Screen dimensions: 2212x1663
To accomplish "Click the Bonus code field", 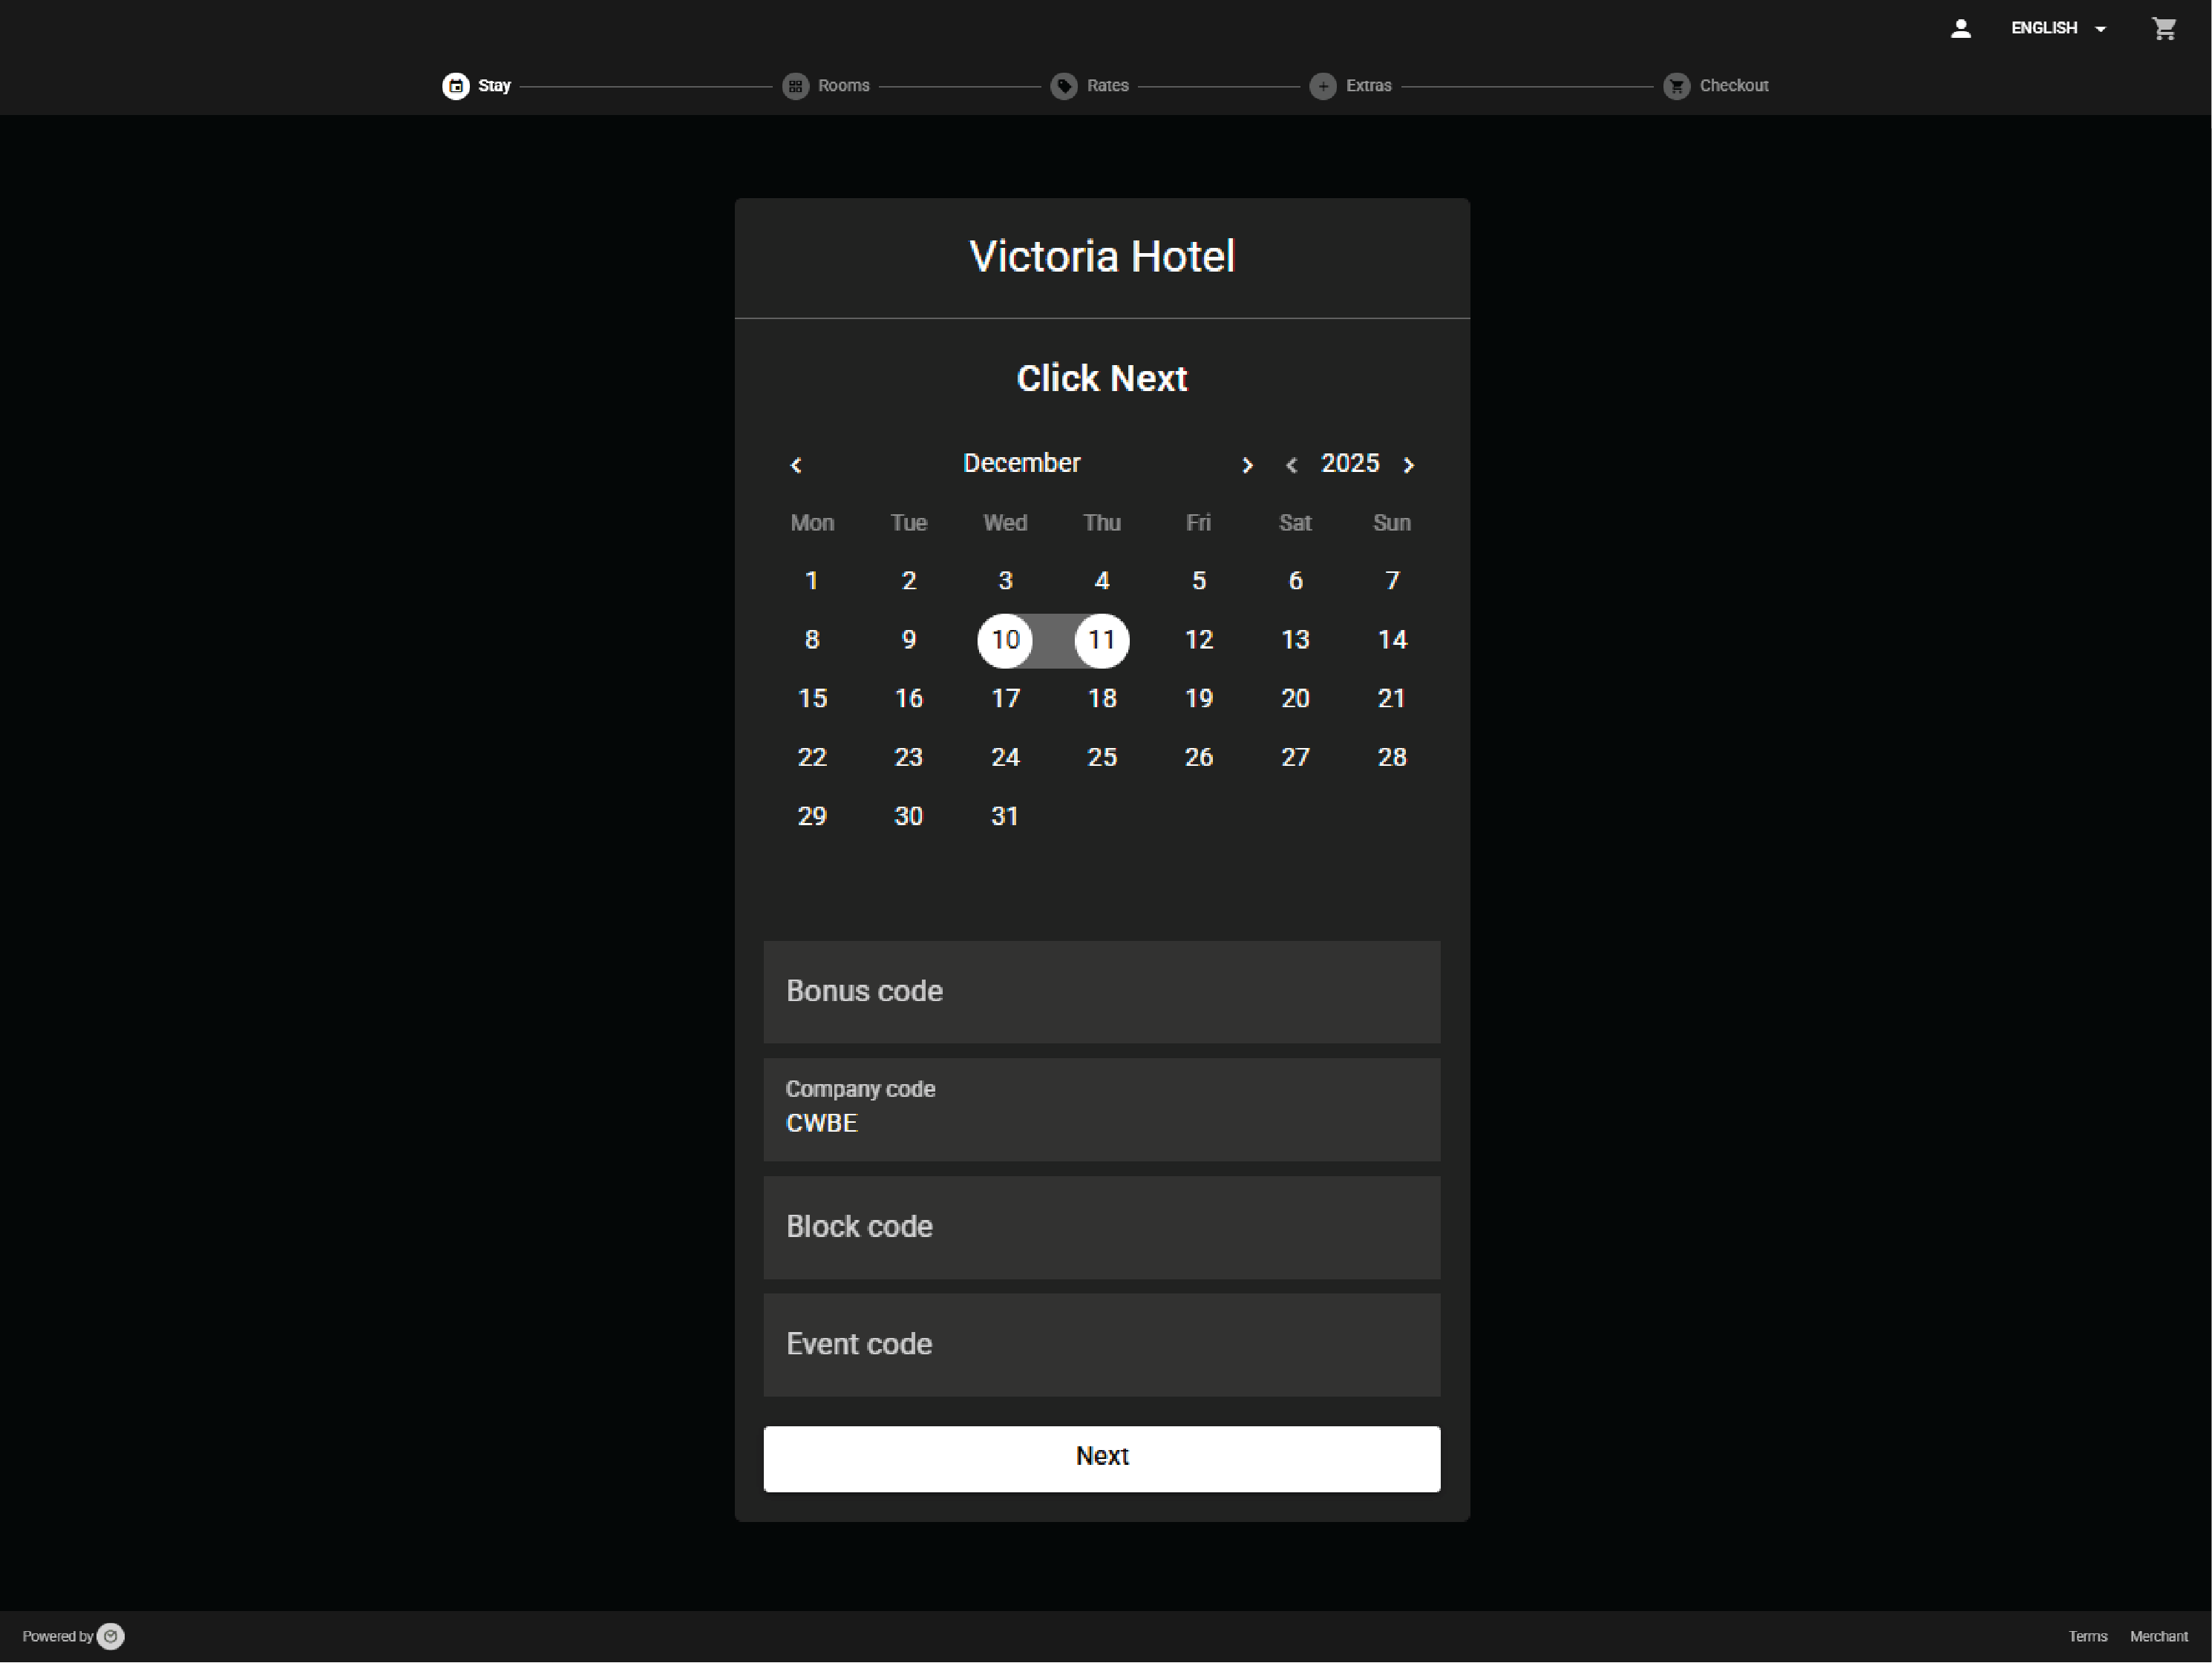I will tap(1101, 991).
